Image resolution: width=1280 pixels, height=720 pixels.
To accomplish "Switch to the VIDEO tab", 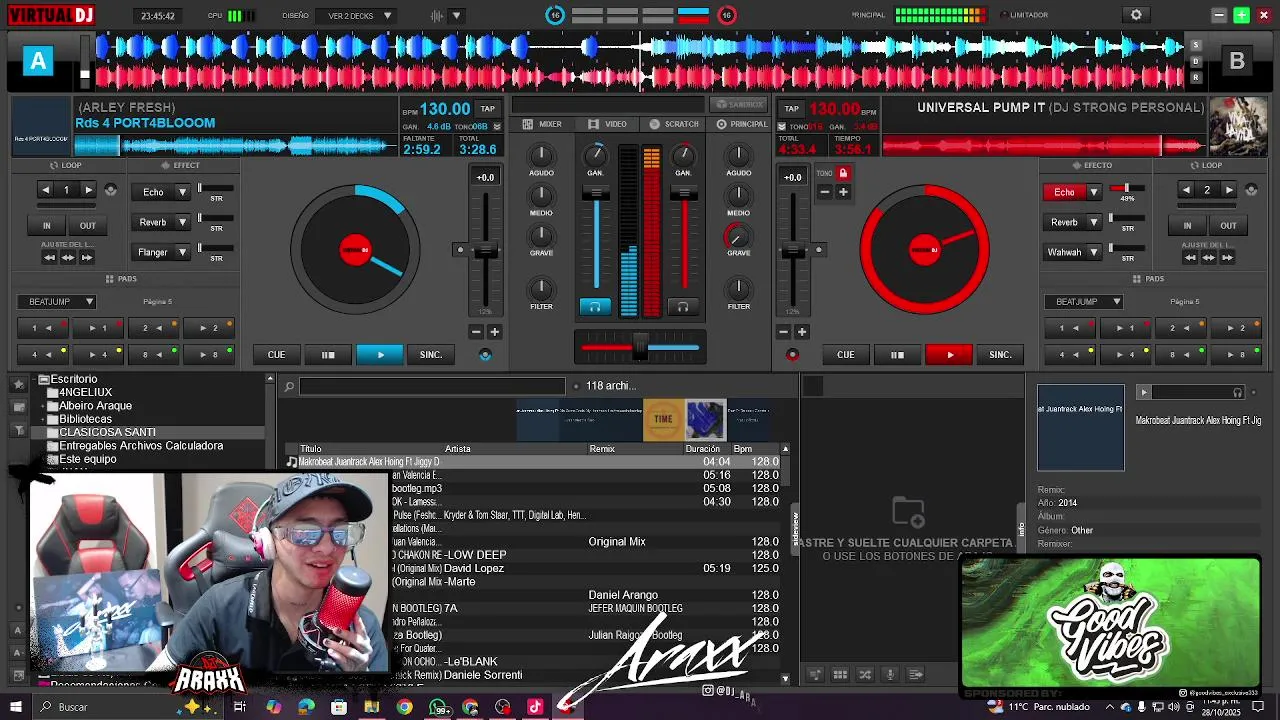I will click(x=608, y=124).
